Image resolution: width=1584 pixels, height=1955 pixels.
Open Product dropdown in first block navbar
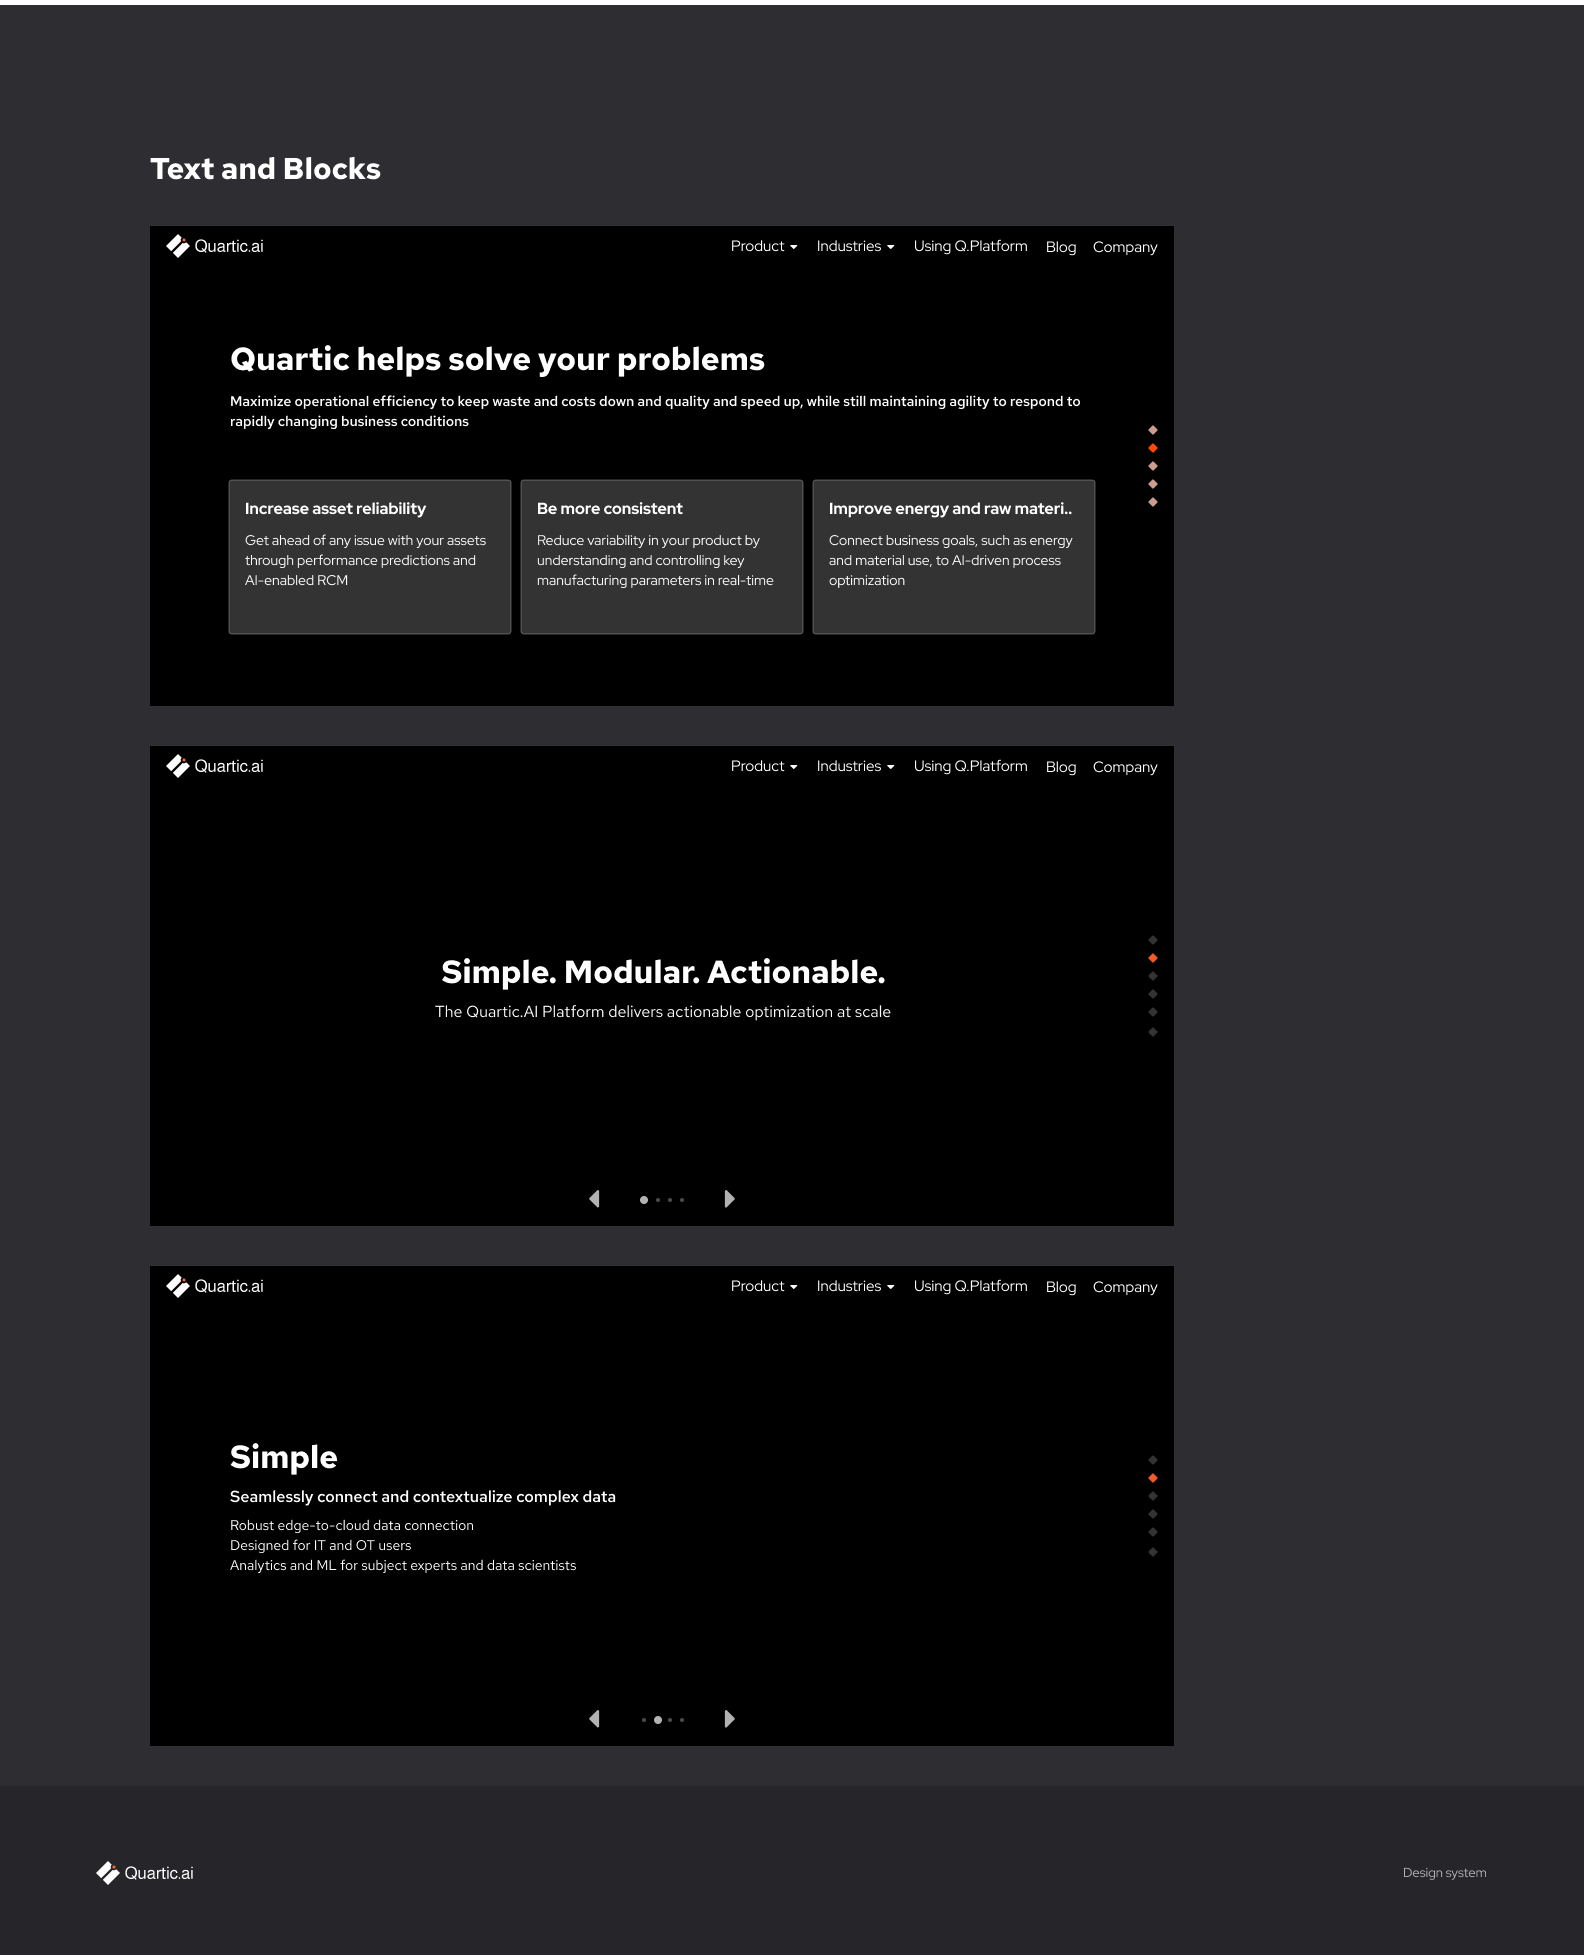pos(764,246)
